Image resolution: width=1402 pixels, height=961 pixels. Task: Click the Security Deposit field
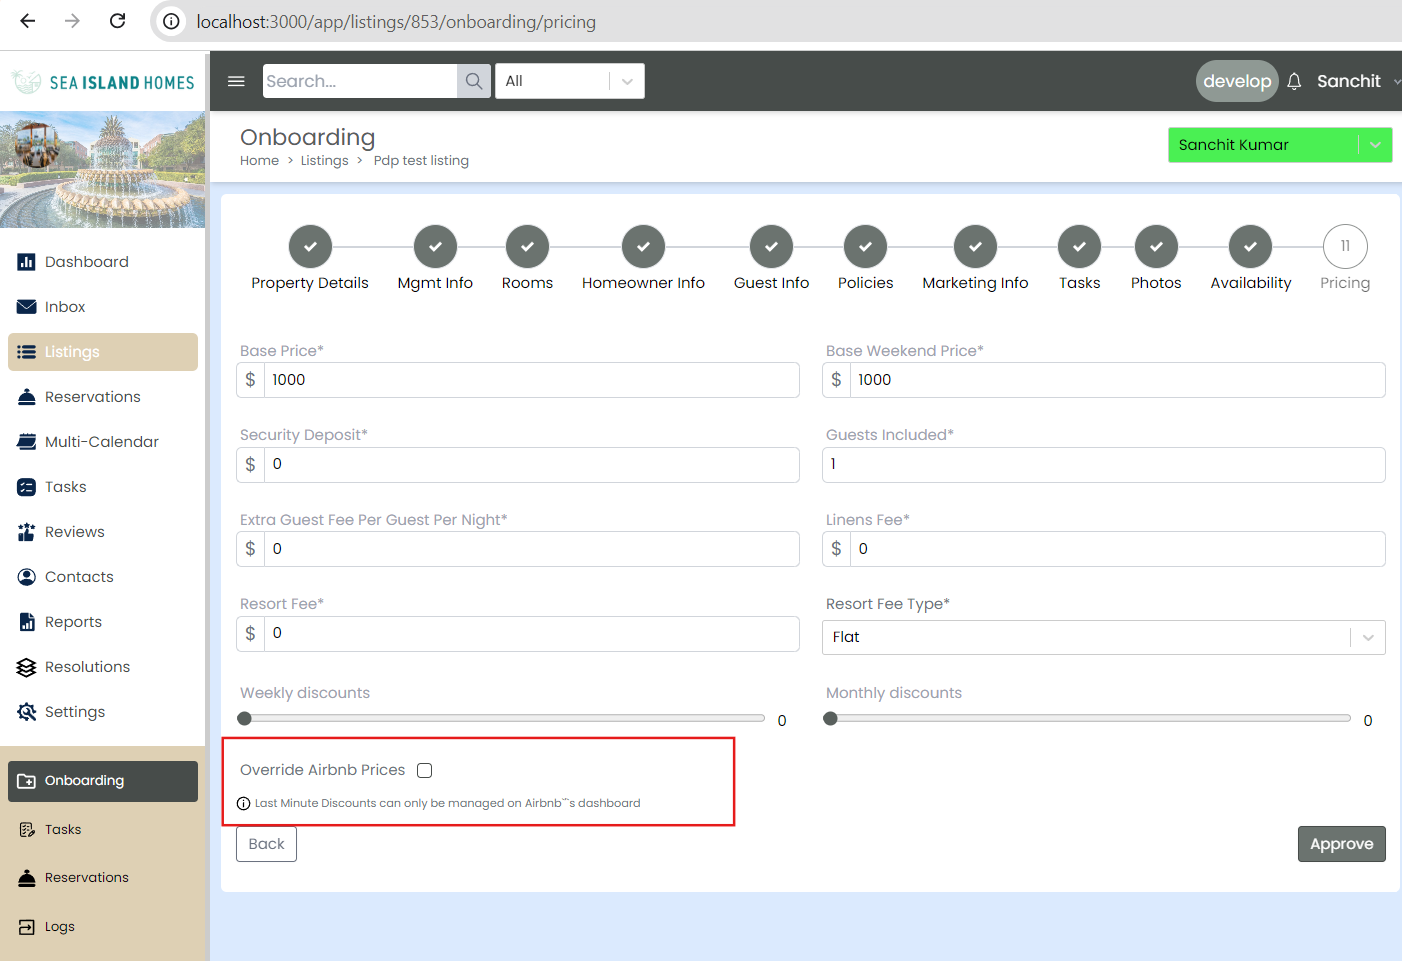tap(531, 465)
